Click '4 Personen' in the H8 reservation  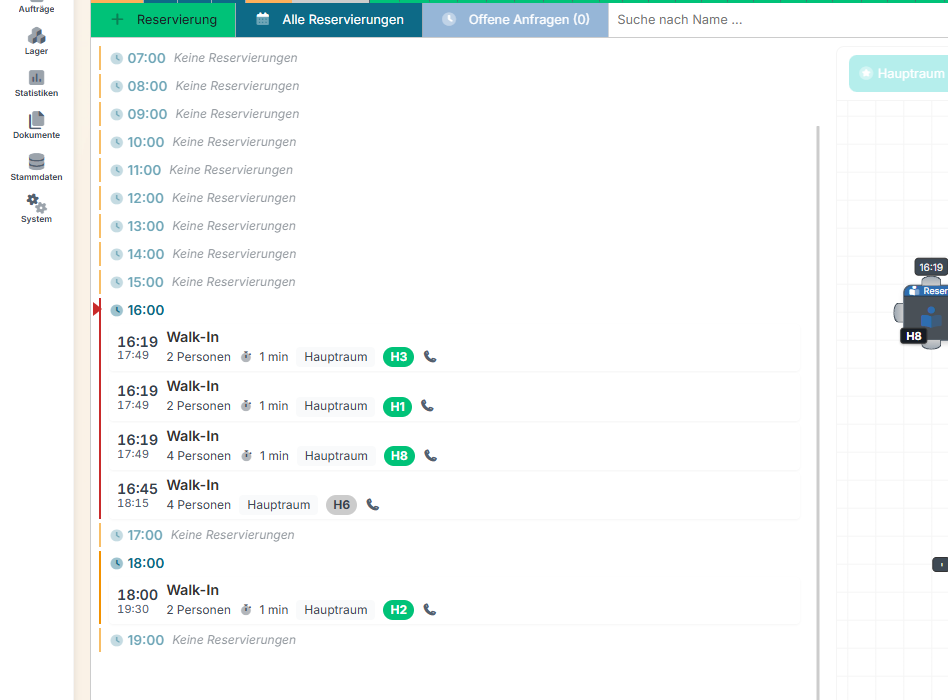tap(199, 456)
